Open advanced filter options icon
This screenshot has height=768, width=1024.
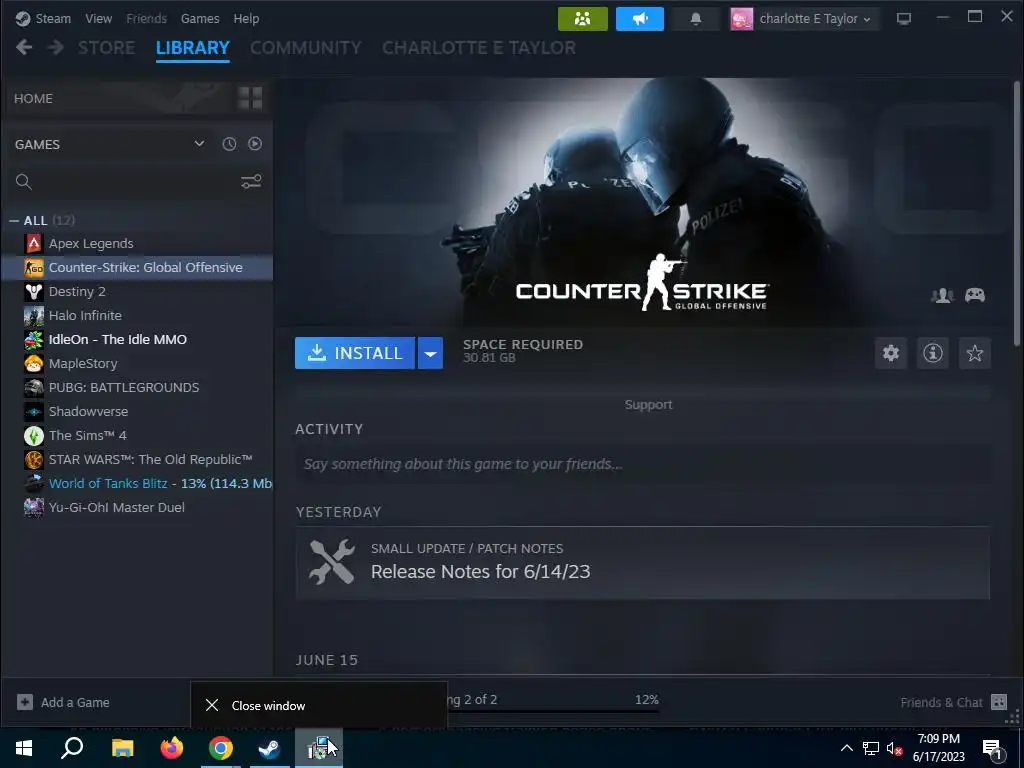tap(251, 182)
